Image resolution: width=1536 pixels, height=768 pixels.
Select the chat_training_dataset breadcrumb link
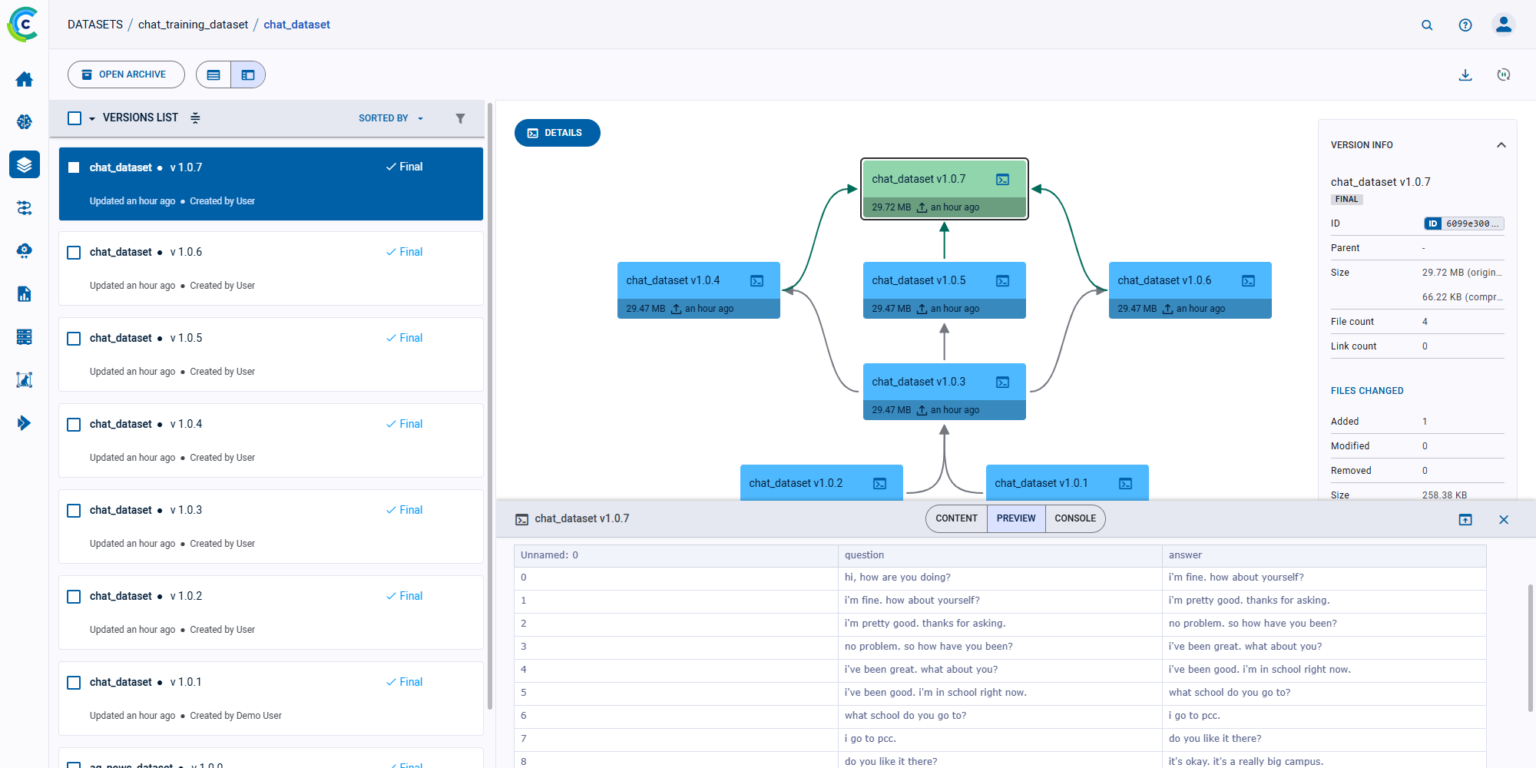tap(193, 24)
